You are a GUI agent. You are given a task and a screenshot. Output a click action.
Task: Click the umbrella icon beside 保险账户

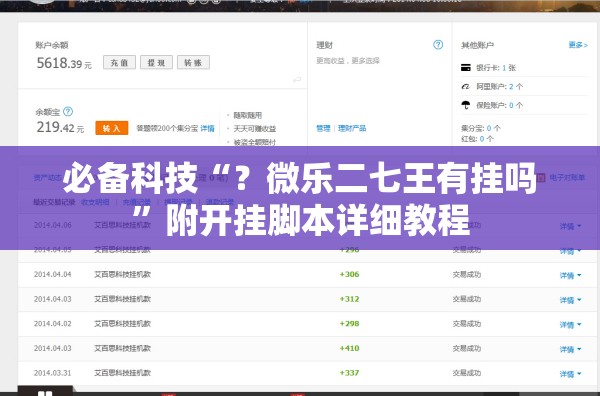[466, 105]
